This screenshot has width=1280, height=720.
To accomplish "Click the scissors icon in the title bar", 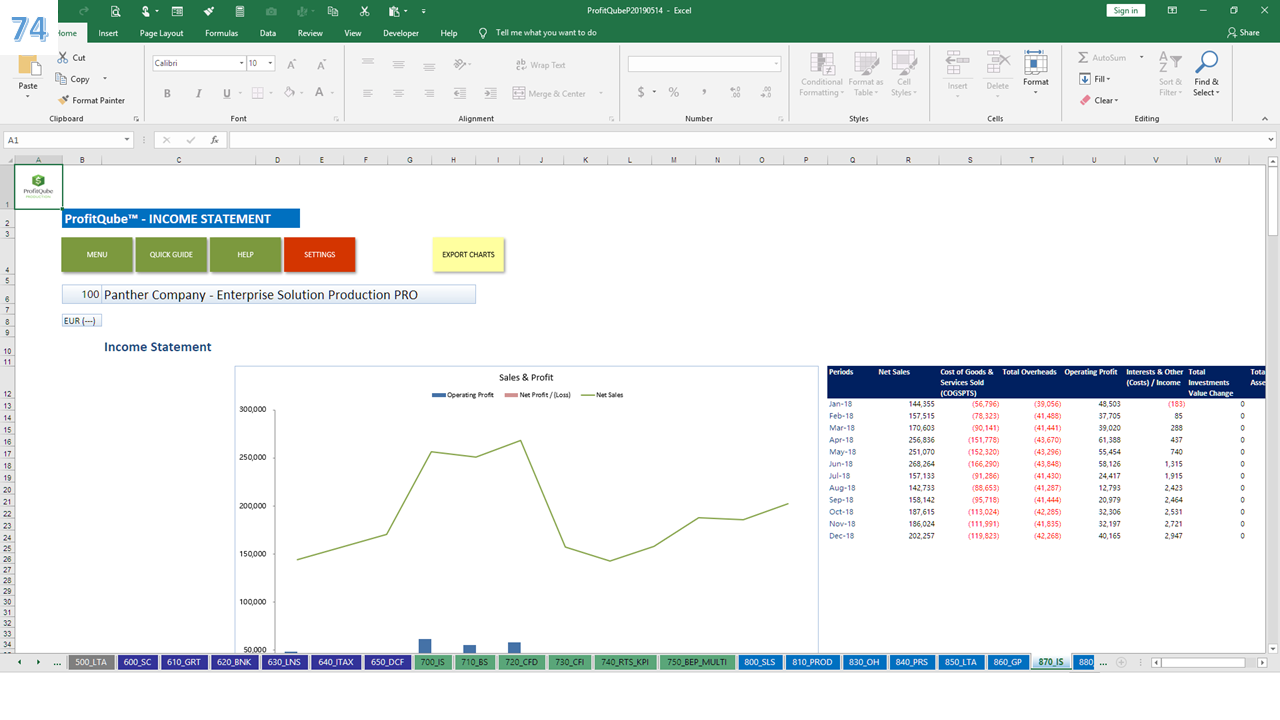I will [x=365, y=11].
